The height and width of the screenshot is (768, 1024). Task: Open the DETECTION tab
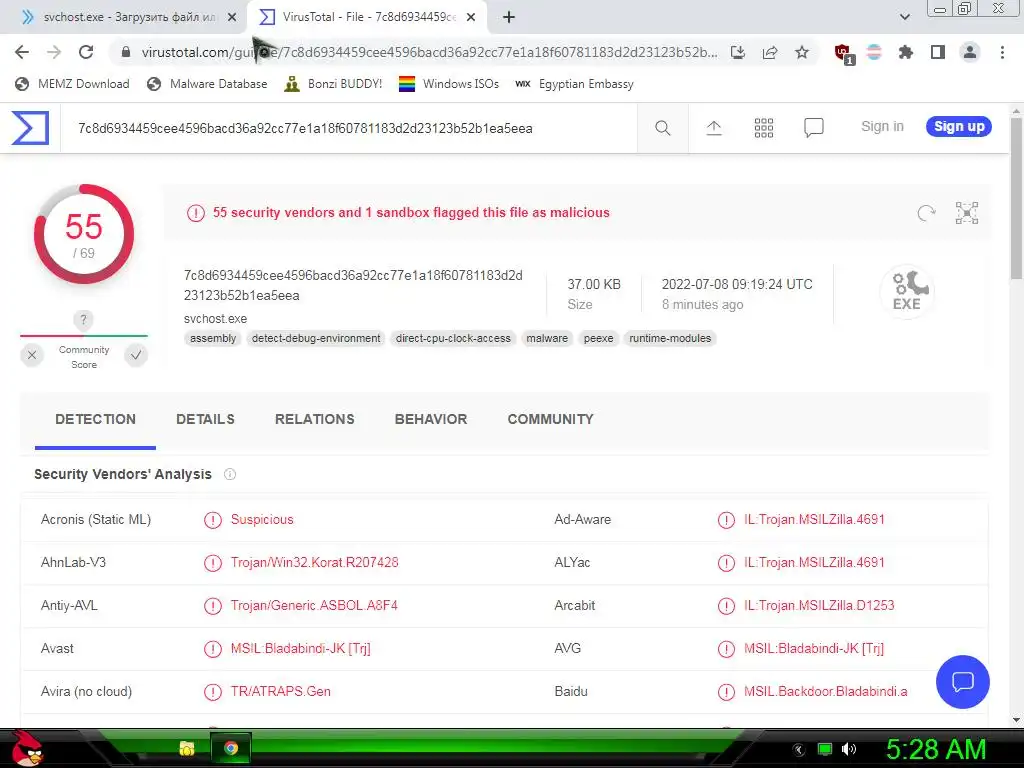[x=95, y=419]
